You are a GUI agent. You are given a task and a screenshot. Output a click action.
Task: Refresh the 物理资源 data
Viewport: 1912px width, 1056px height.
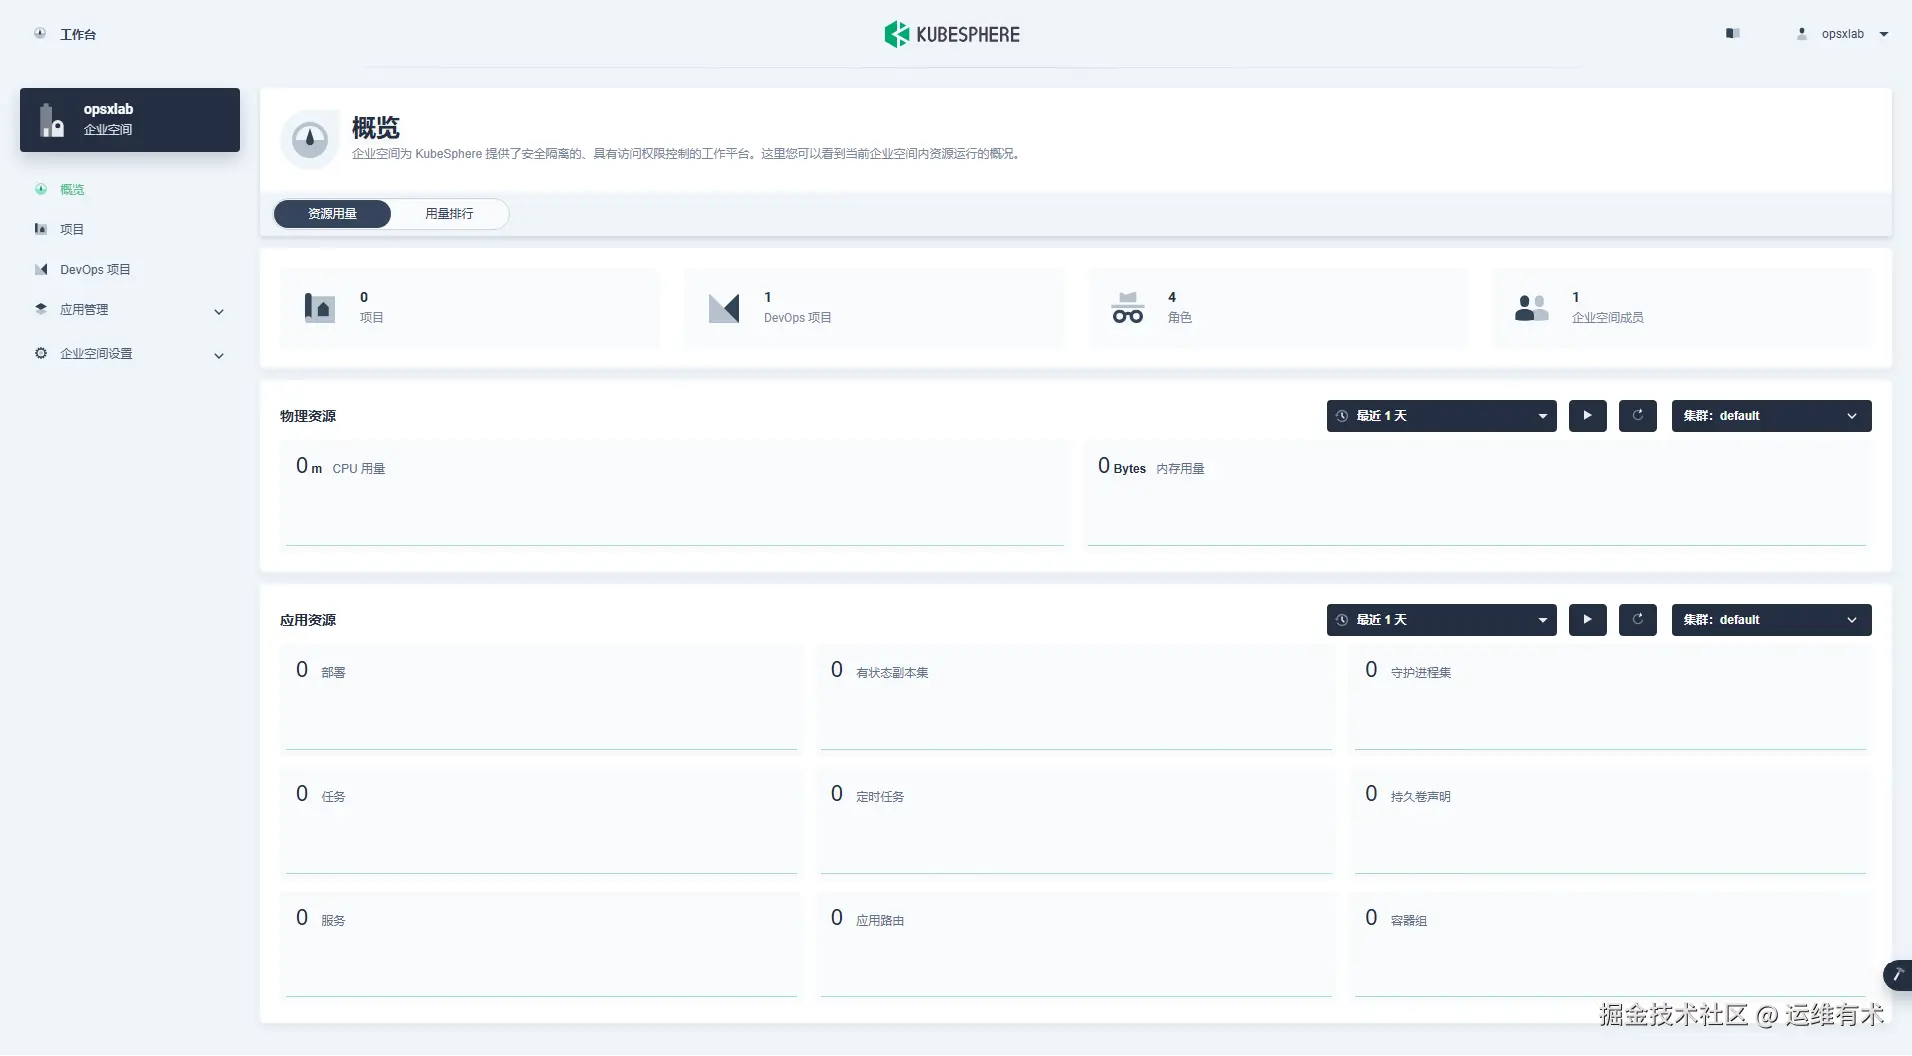pyautogui.click(x=1638, y=416)
